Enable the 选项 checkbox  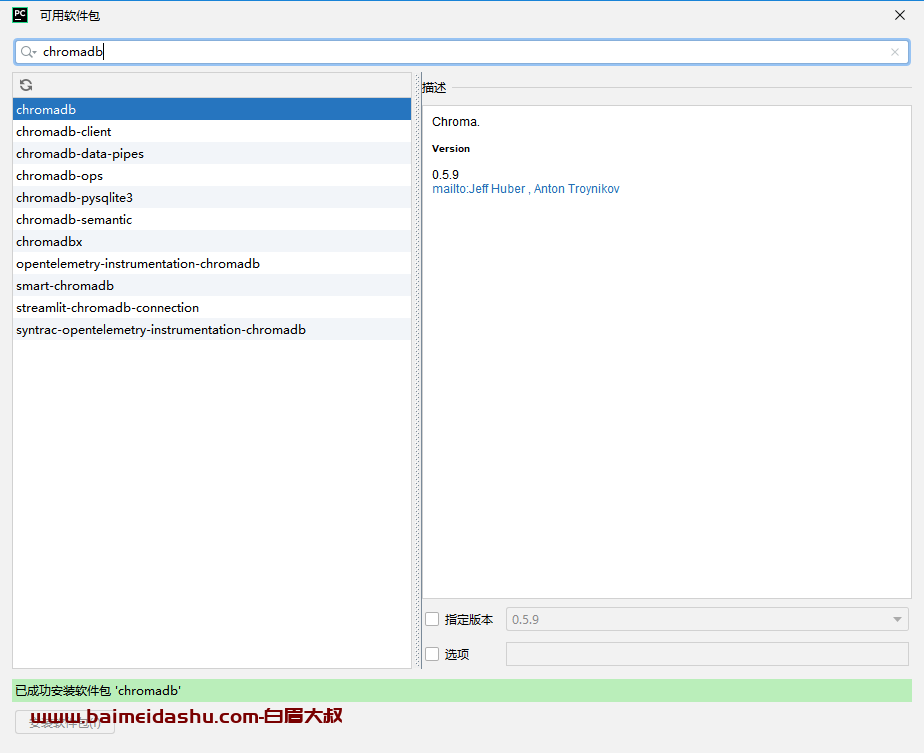(432, 654)
